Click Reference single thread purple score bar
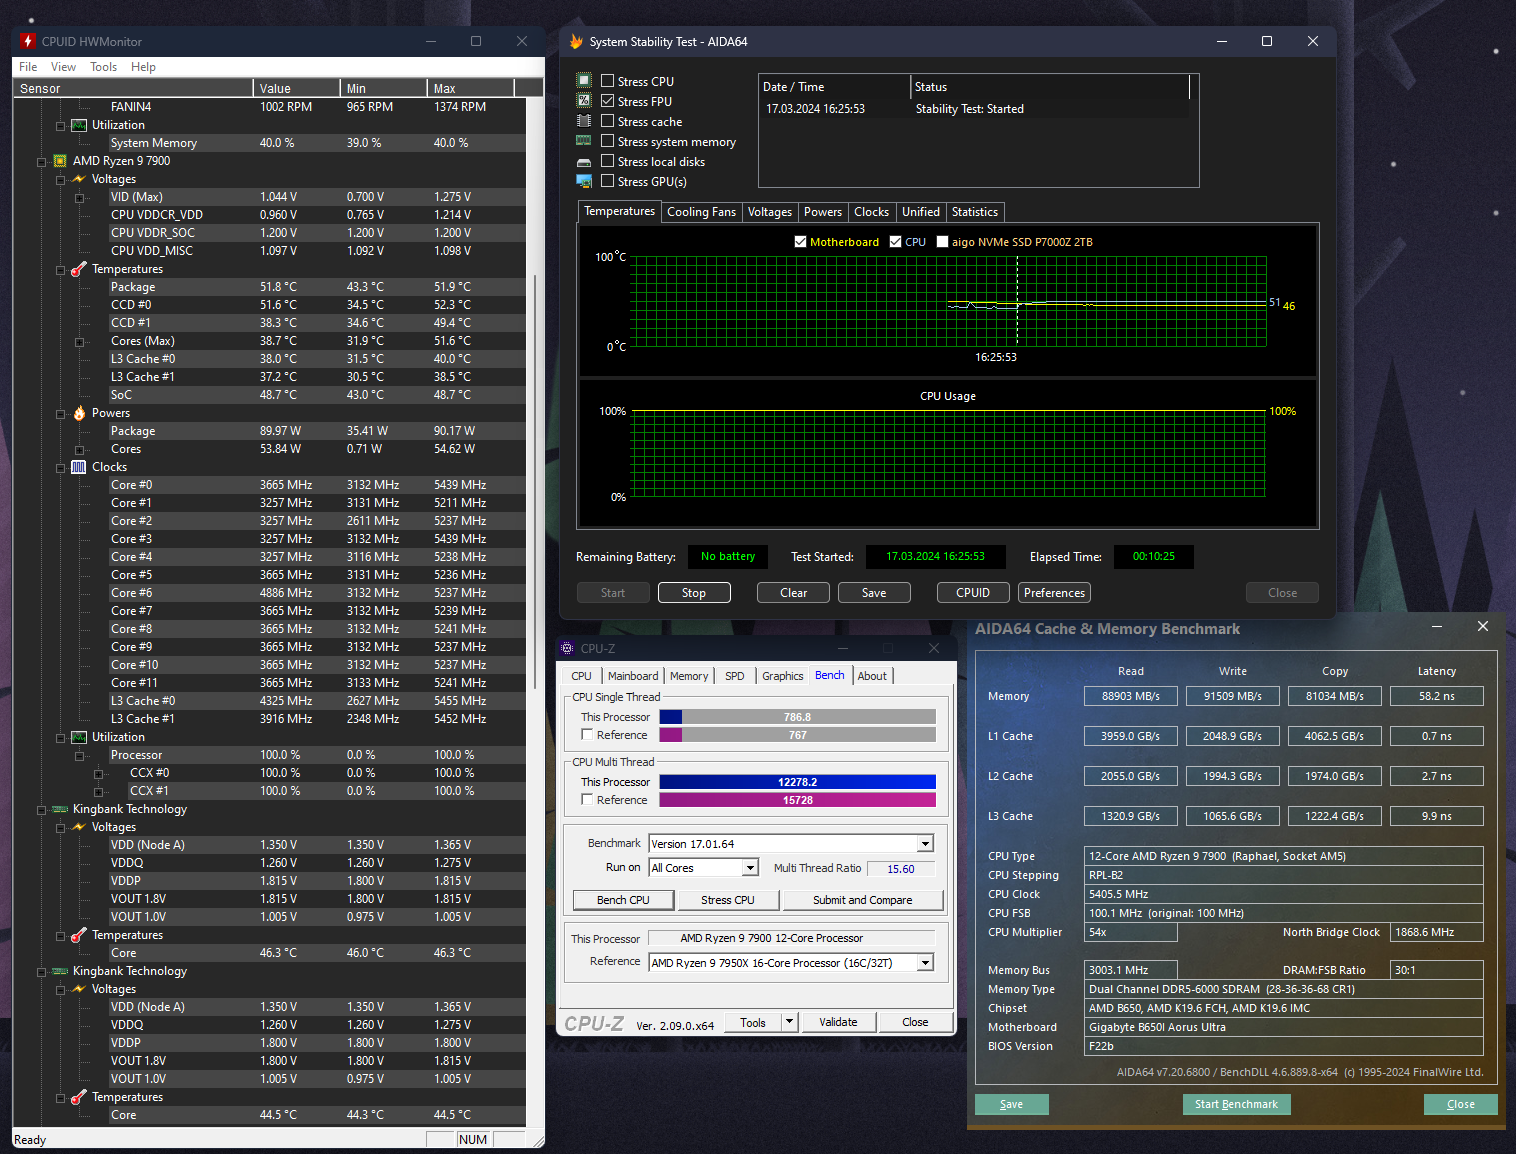 797,735
